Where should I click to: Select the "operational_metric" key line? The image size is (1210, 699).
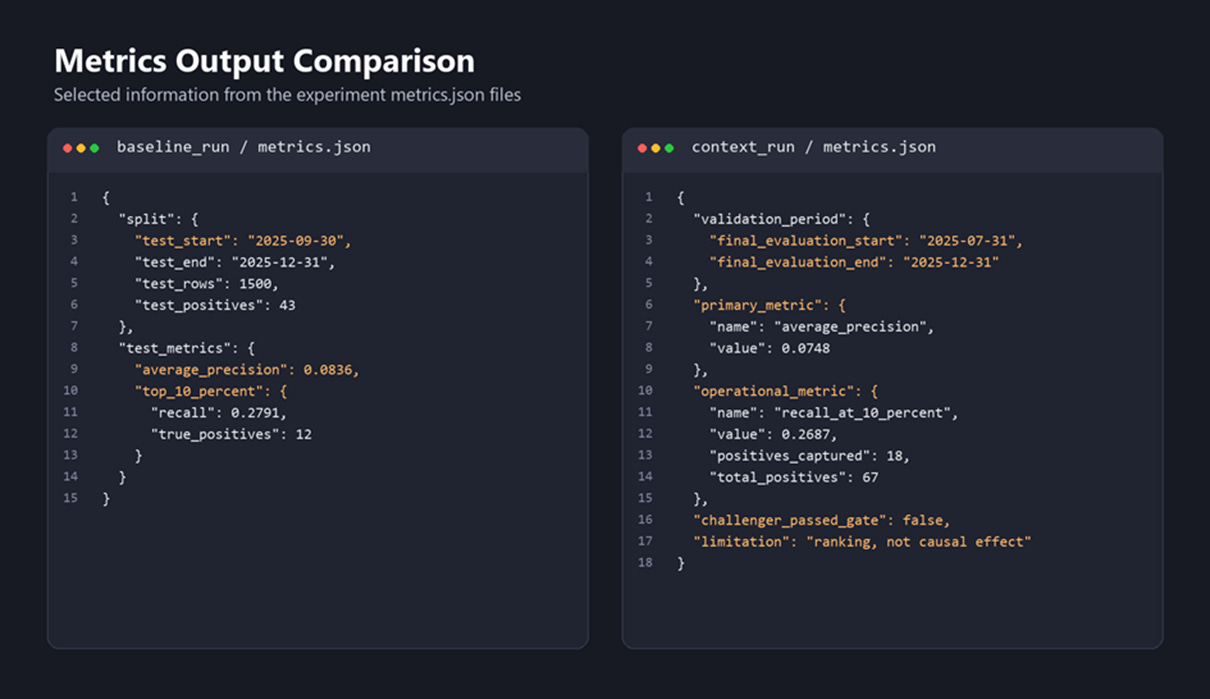tap(785, 391)
